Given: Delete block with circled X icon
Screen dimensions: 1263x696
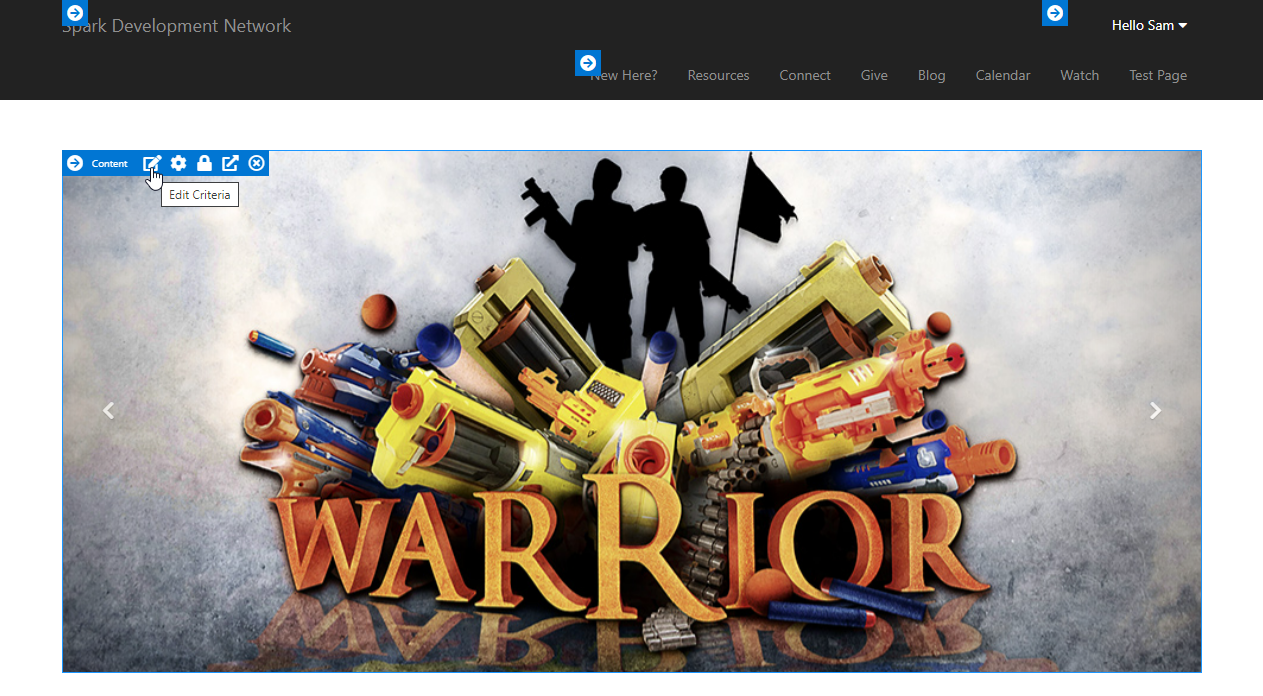Looking at the screenshot, I should click(x=257, y=163).
